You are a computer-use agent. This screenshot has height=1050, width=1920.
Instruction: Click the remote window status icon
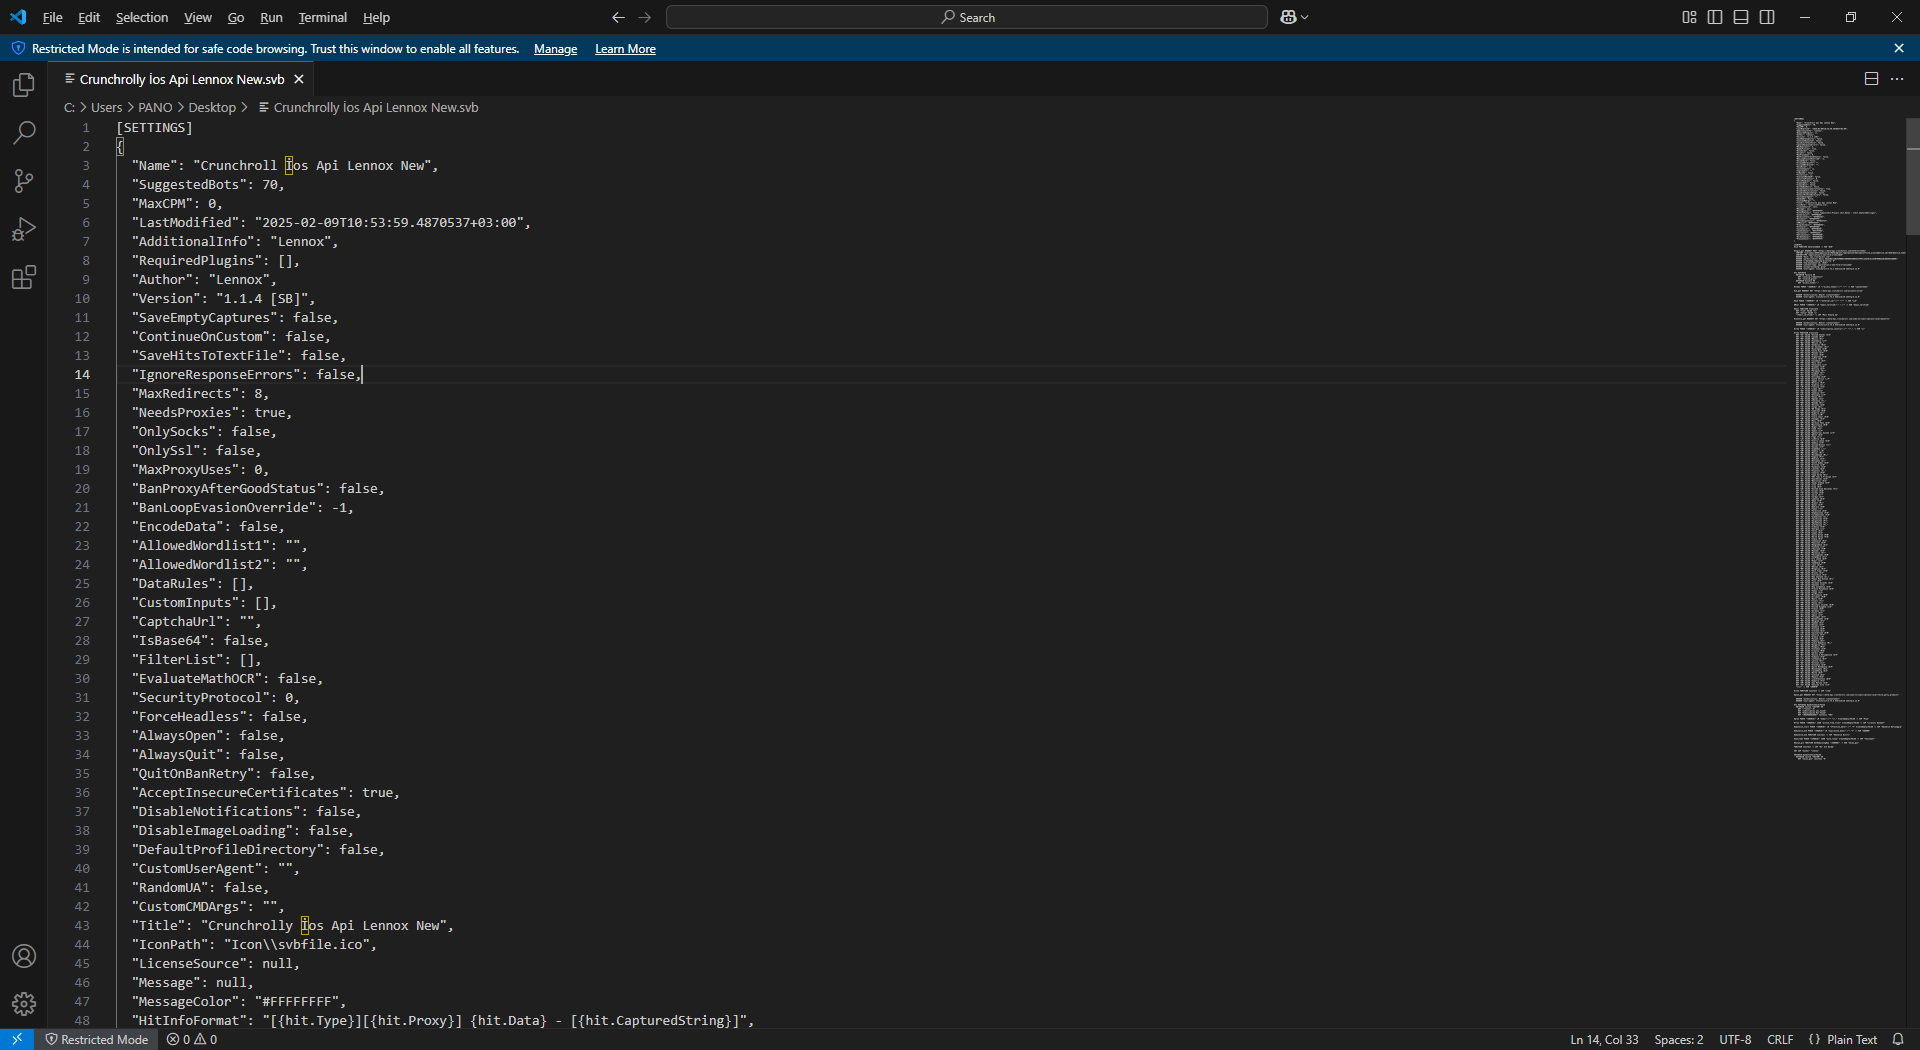pyautogui.click(x=17, y=1039)
